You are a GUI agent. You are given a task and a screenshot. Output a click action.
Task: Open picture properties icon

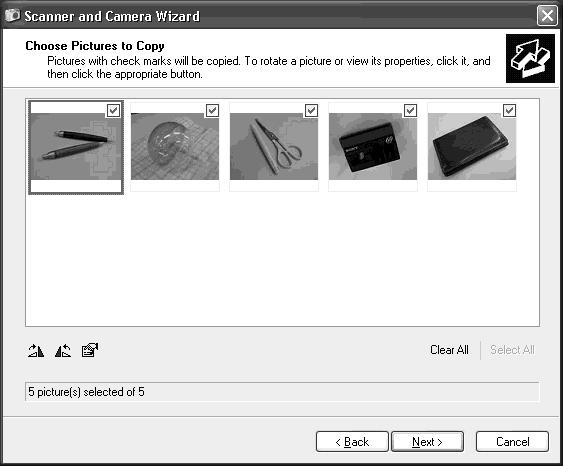coord(90,350)
